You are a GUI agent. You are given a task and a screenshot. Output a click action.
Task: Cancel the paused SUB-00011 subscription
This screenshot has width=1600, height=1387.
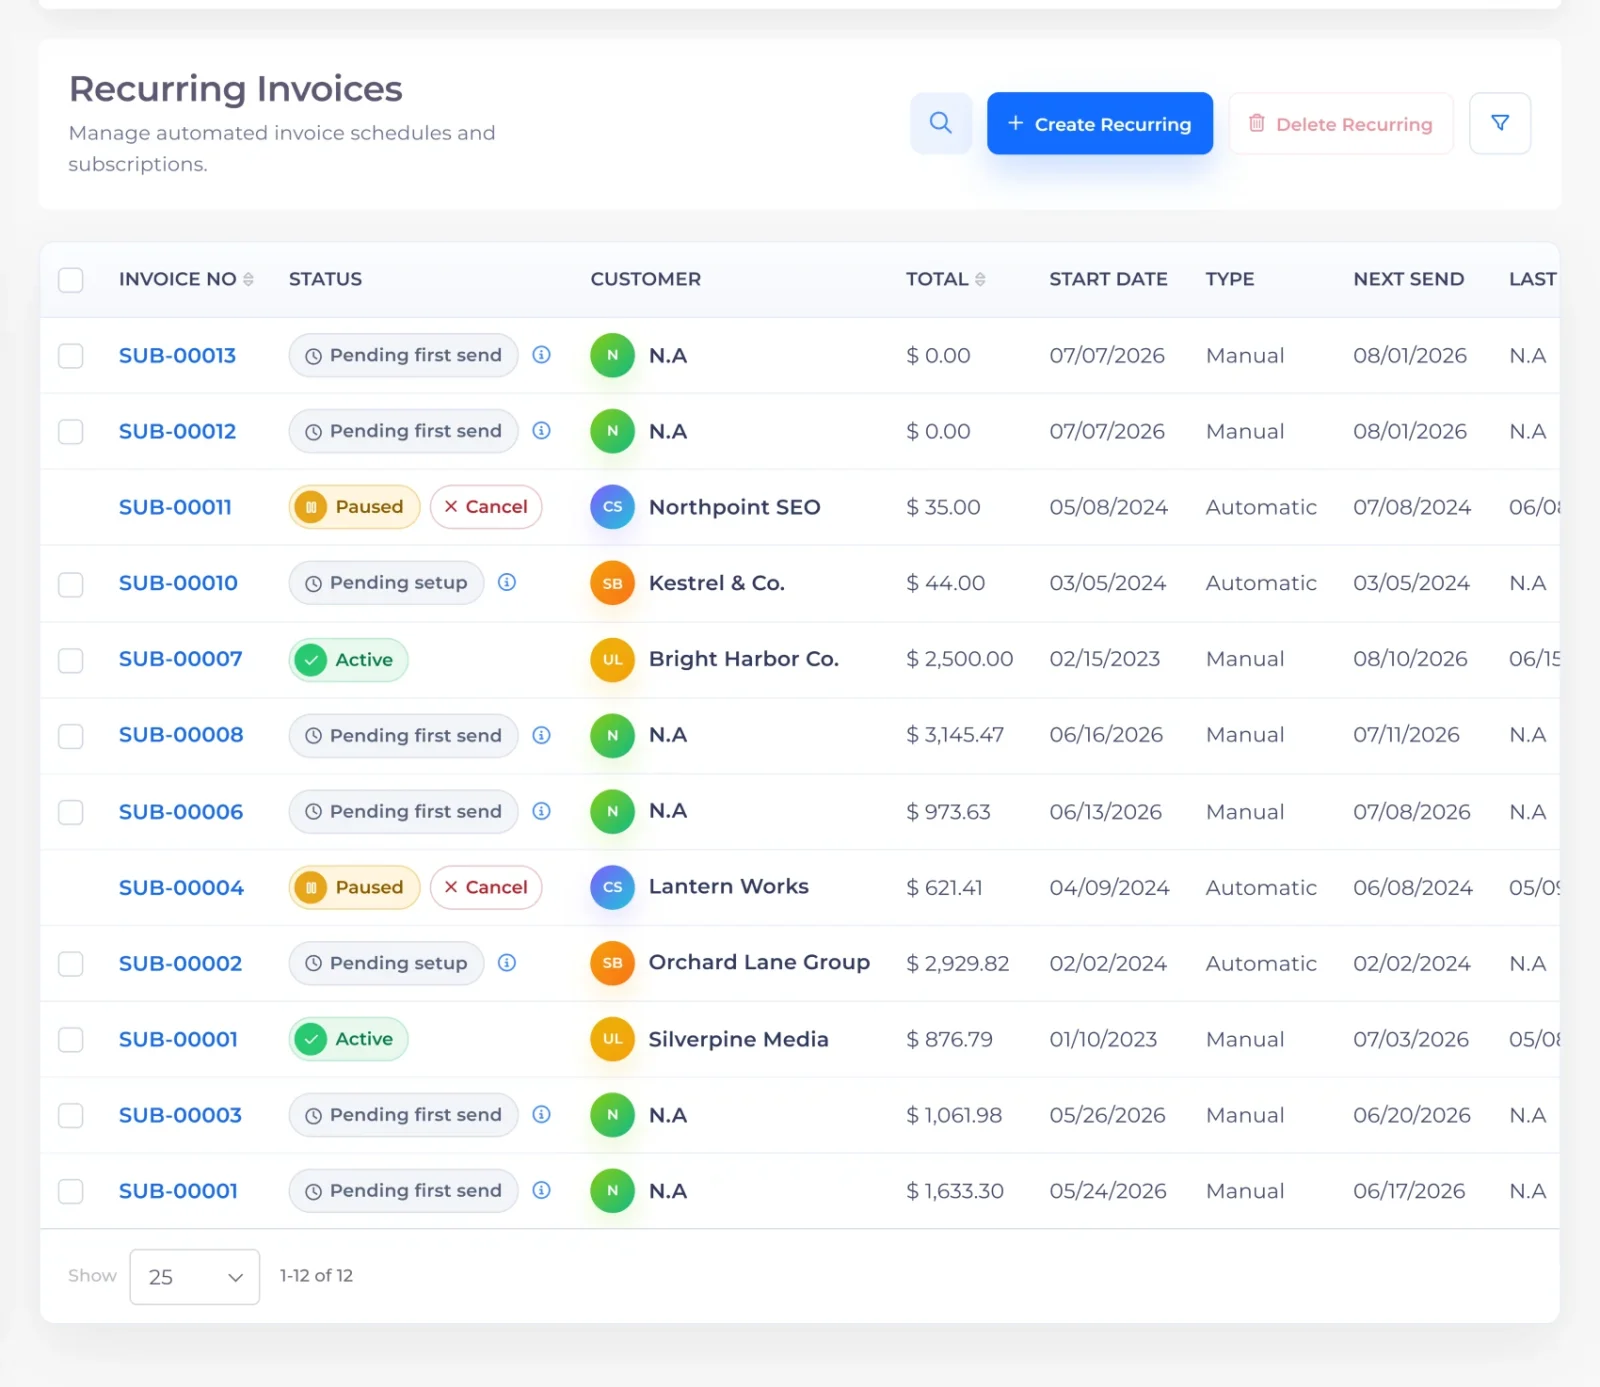pos(486,507)
